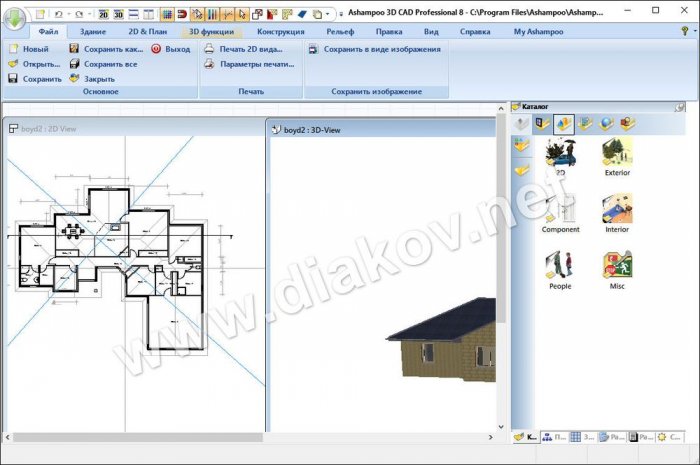Viewport: 700px width, 465px height.
Task: Expand the undo history dropdown arrow
Action: (68, 15)
